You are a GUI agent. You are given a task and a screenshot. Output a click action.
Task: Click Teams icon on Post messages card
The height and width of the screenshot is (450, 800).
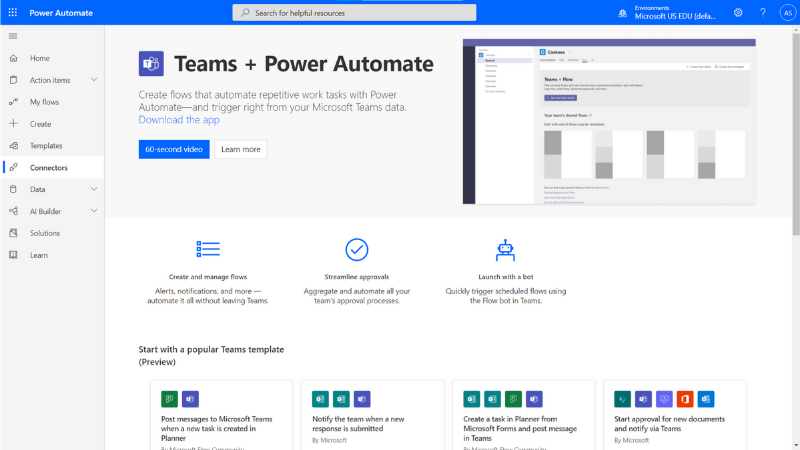click(x=190, y=399)
